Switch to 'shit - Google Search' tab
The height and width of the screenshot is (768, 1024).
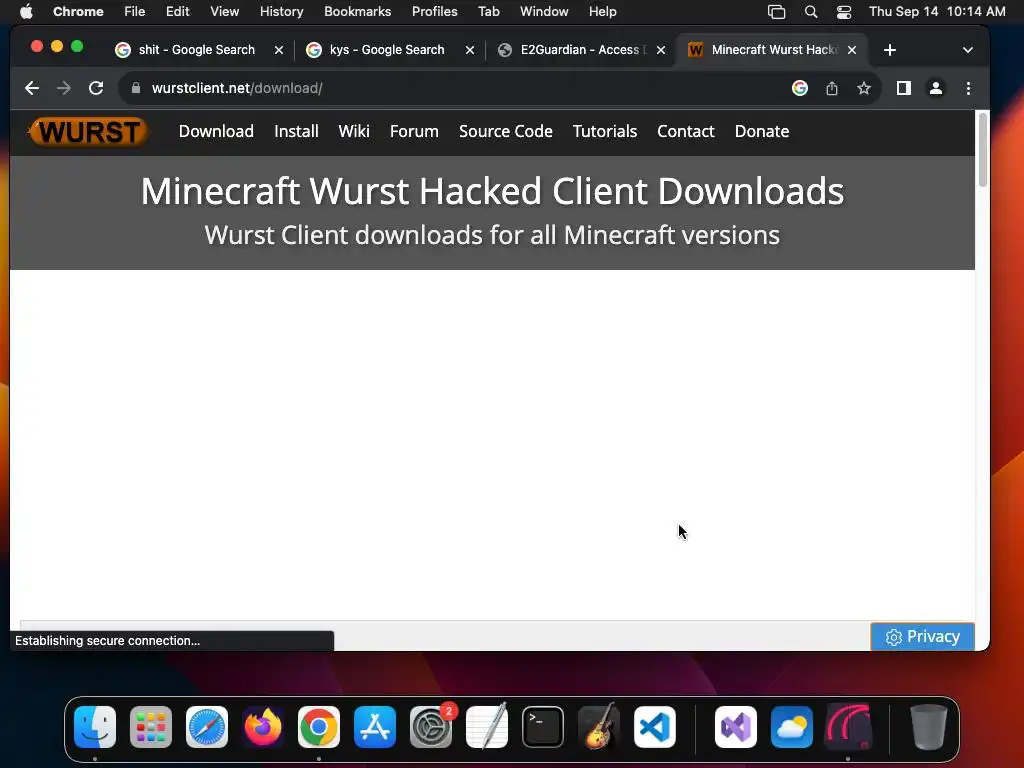197,50
